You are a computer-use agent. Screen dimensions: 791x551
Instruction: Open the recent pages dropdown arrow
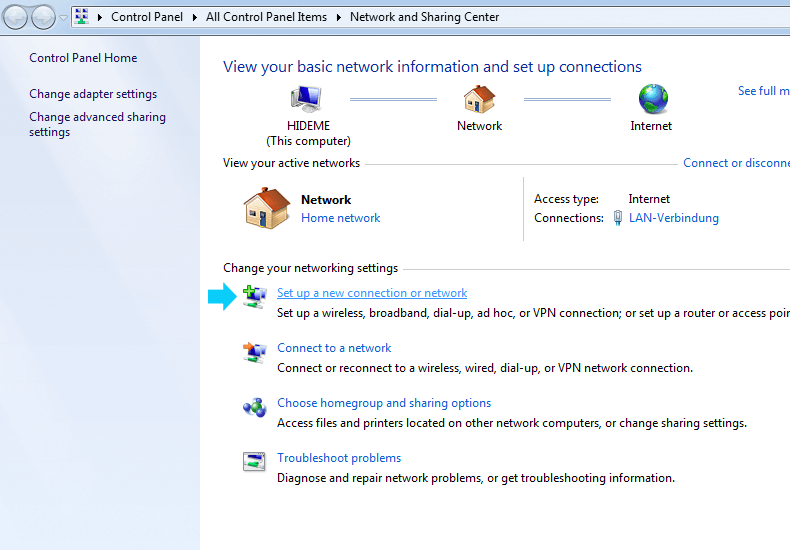[63, 18]
